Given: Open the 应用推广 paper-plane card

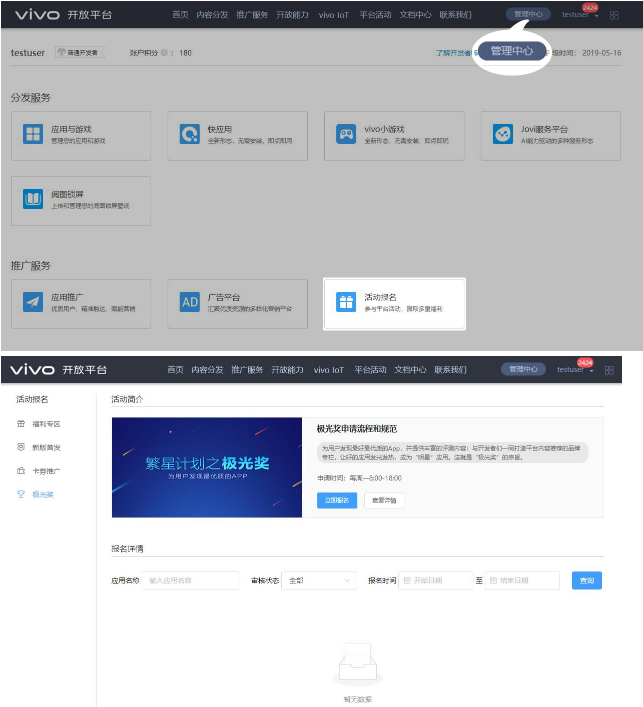Looking at the screenshot, I should coord(81,303).
